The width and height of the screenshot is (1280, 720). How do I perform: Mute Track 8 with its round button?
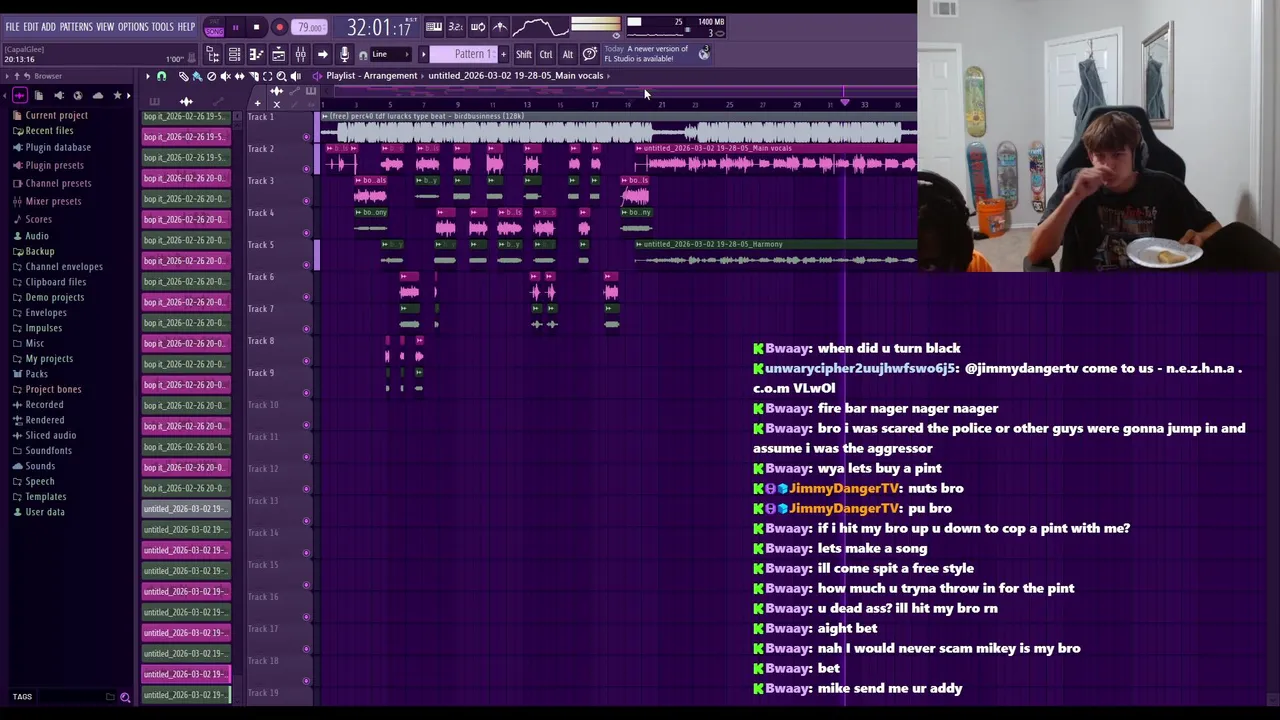[x=307, y=361]
